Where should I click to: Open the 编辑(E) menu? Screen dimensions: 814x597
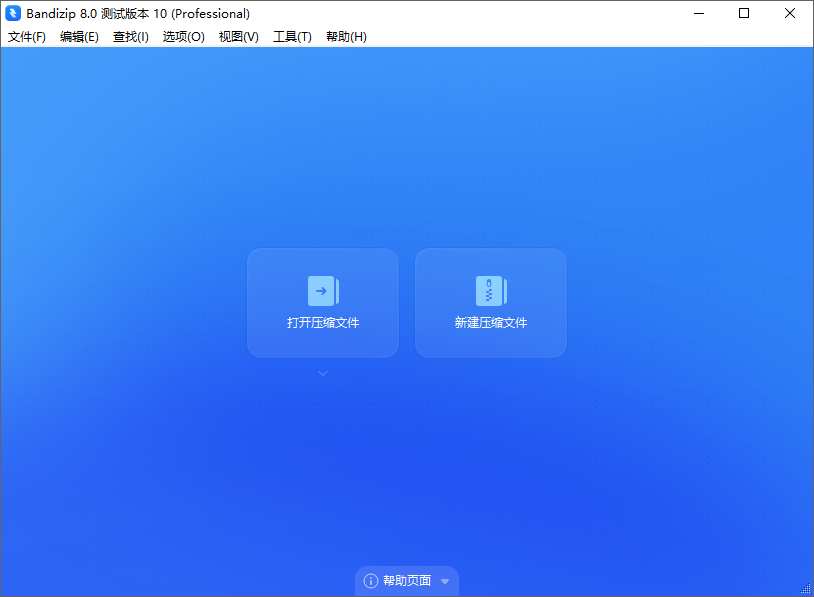point(79,36)
